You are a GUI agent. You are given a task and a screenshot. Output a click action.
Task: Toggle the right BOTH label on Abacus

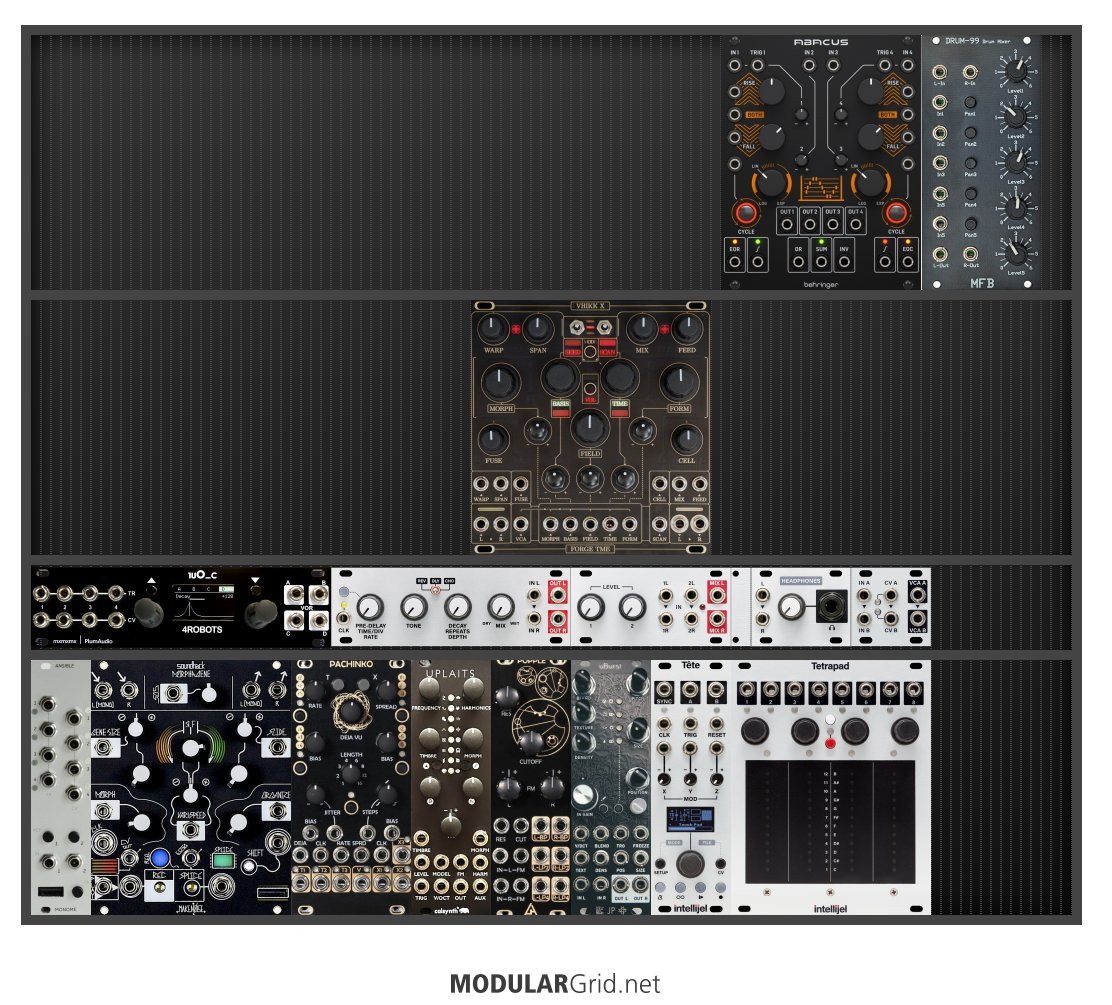click(x=887, y=114)
